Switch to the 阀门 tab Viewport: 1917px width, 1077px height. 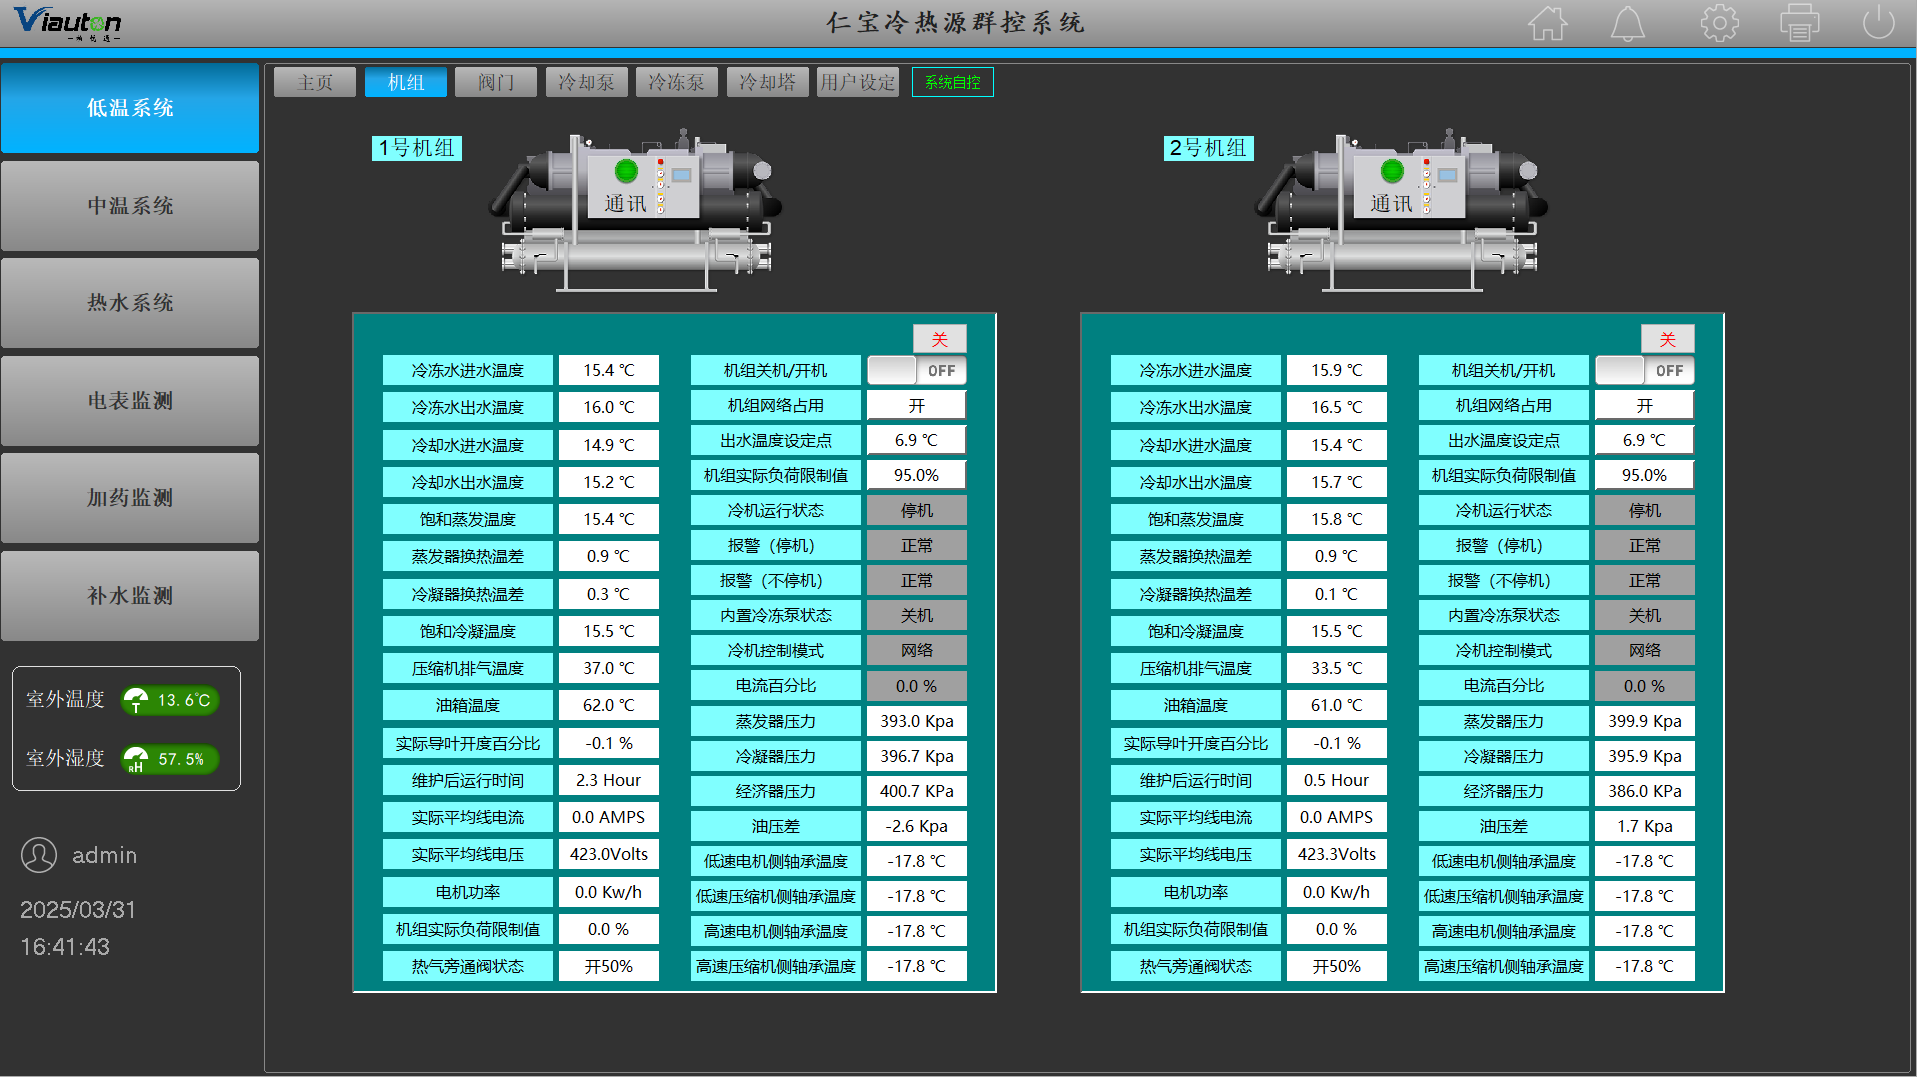[x=495, y=83]
